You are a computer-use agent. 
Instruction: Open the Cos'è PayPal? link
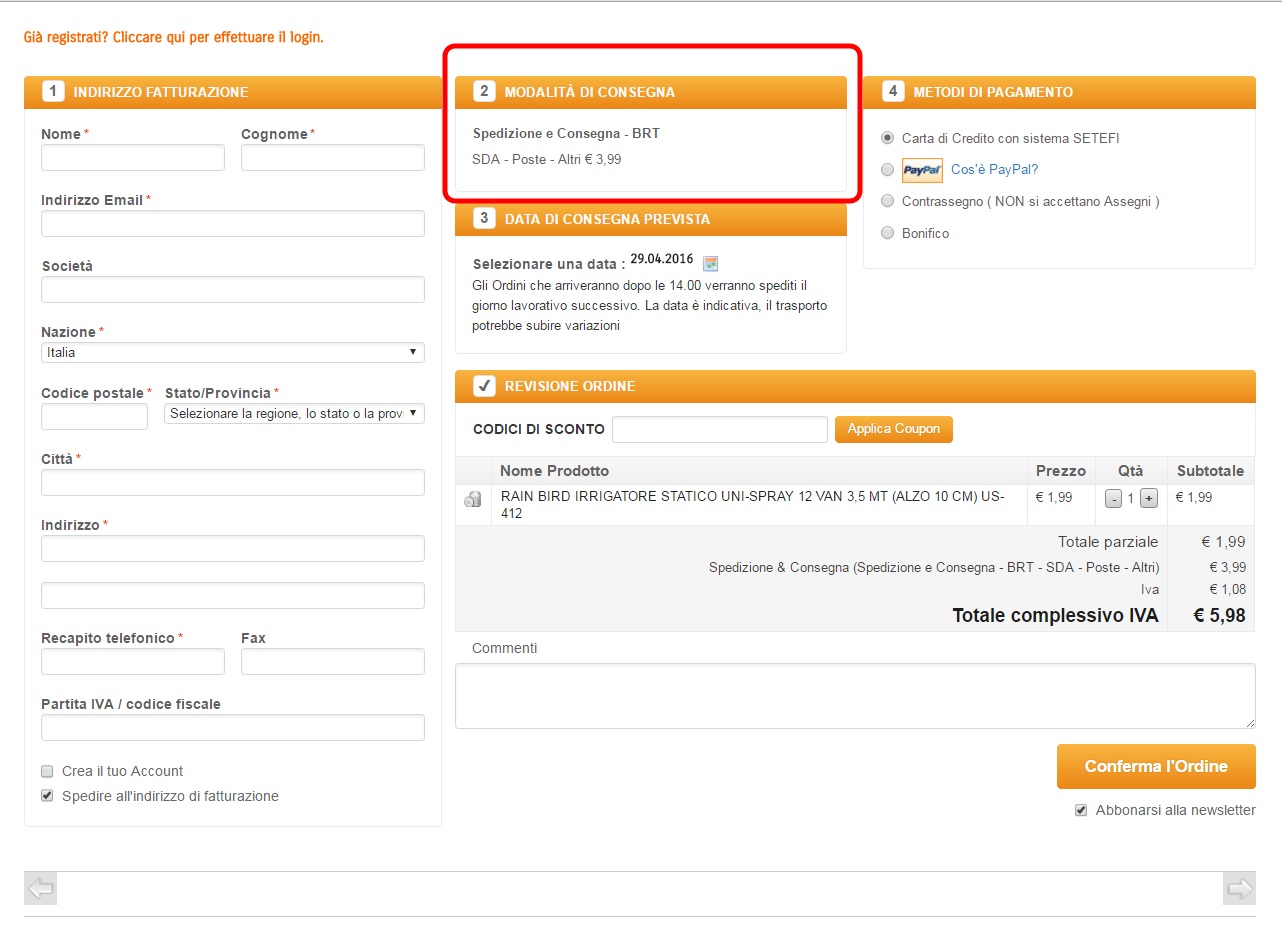994,170
